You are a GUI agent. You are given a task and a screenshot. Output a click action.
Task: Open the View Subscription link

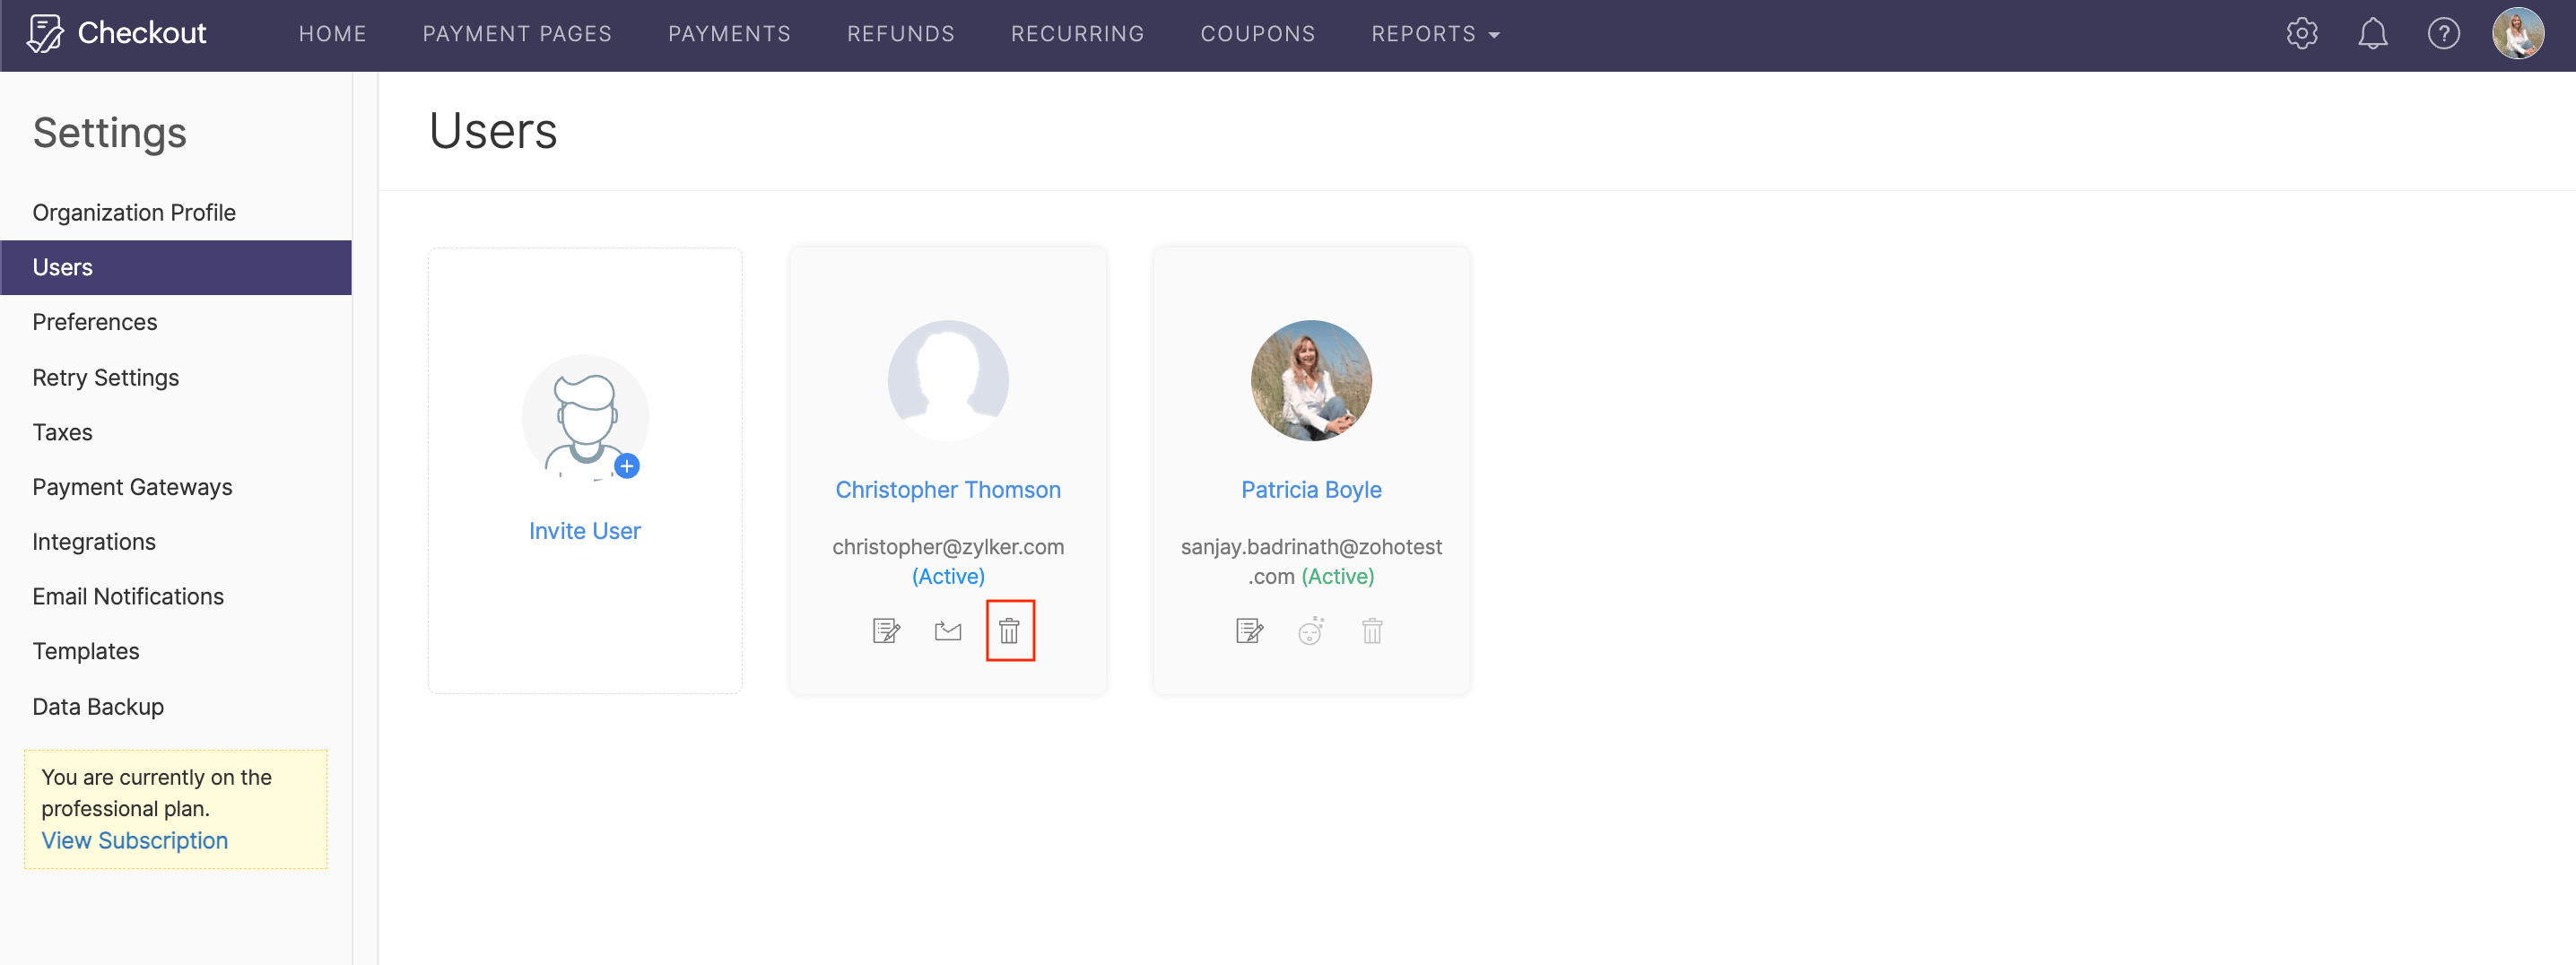pos(135,841)
